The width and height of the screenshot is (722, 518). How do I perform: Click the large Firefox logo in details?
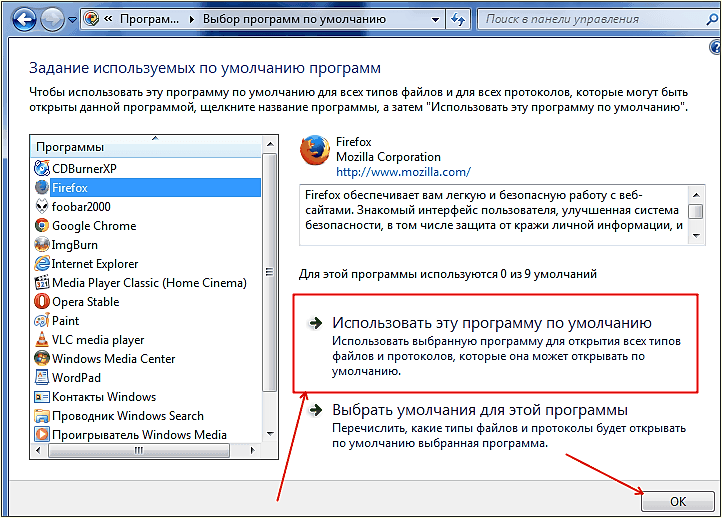click(x=315, y=150)
